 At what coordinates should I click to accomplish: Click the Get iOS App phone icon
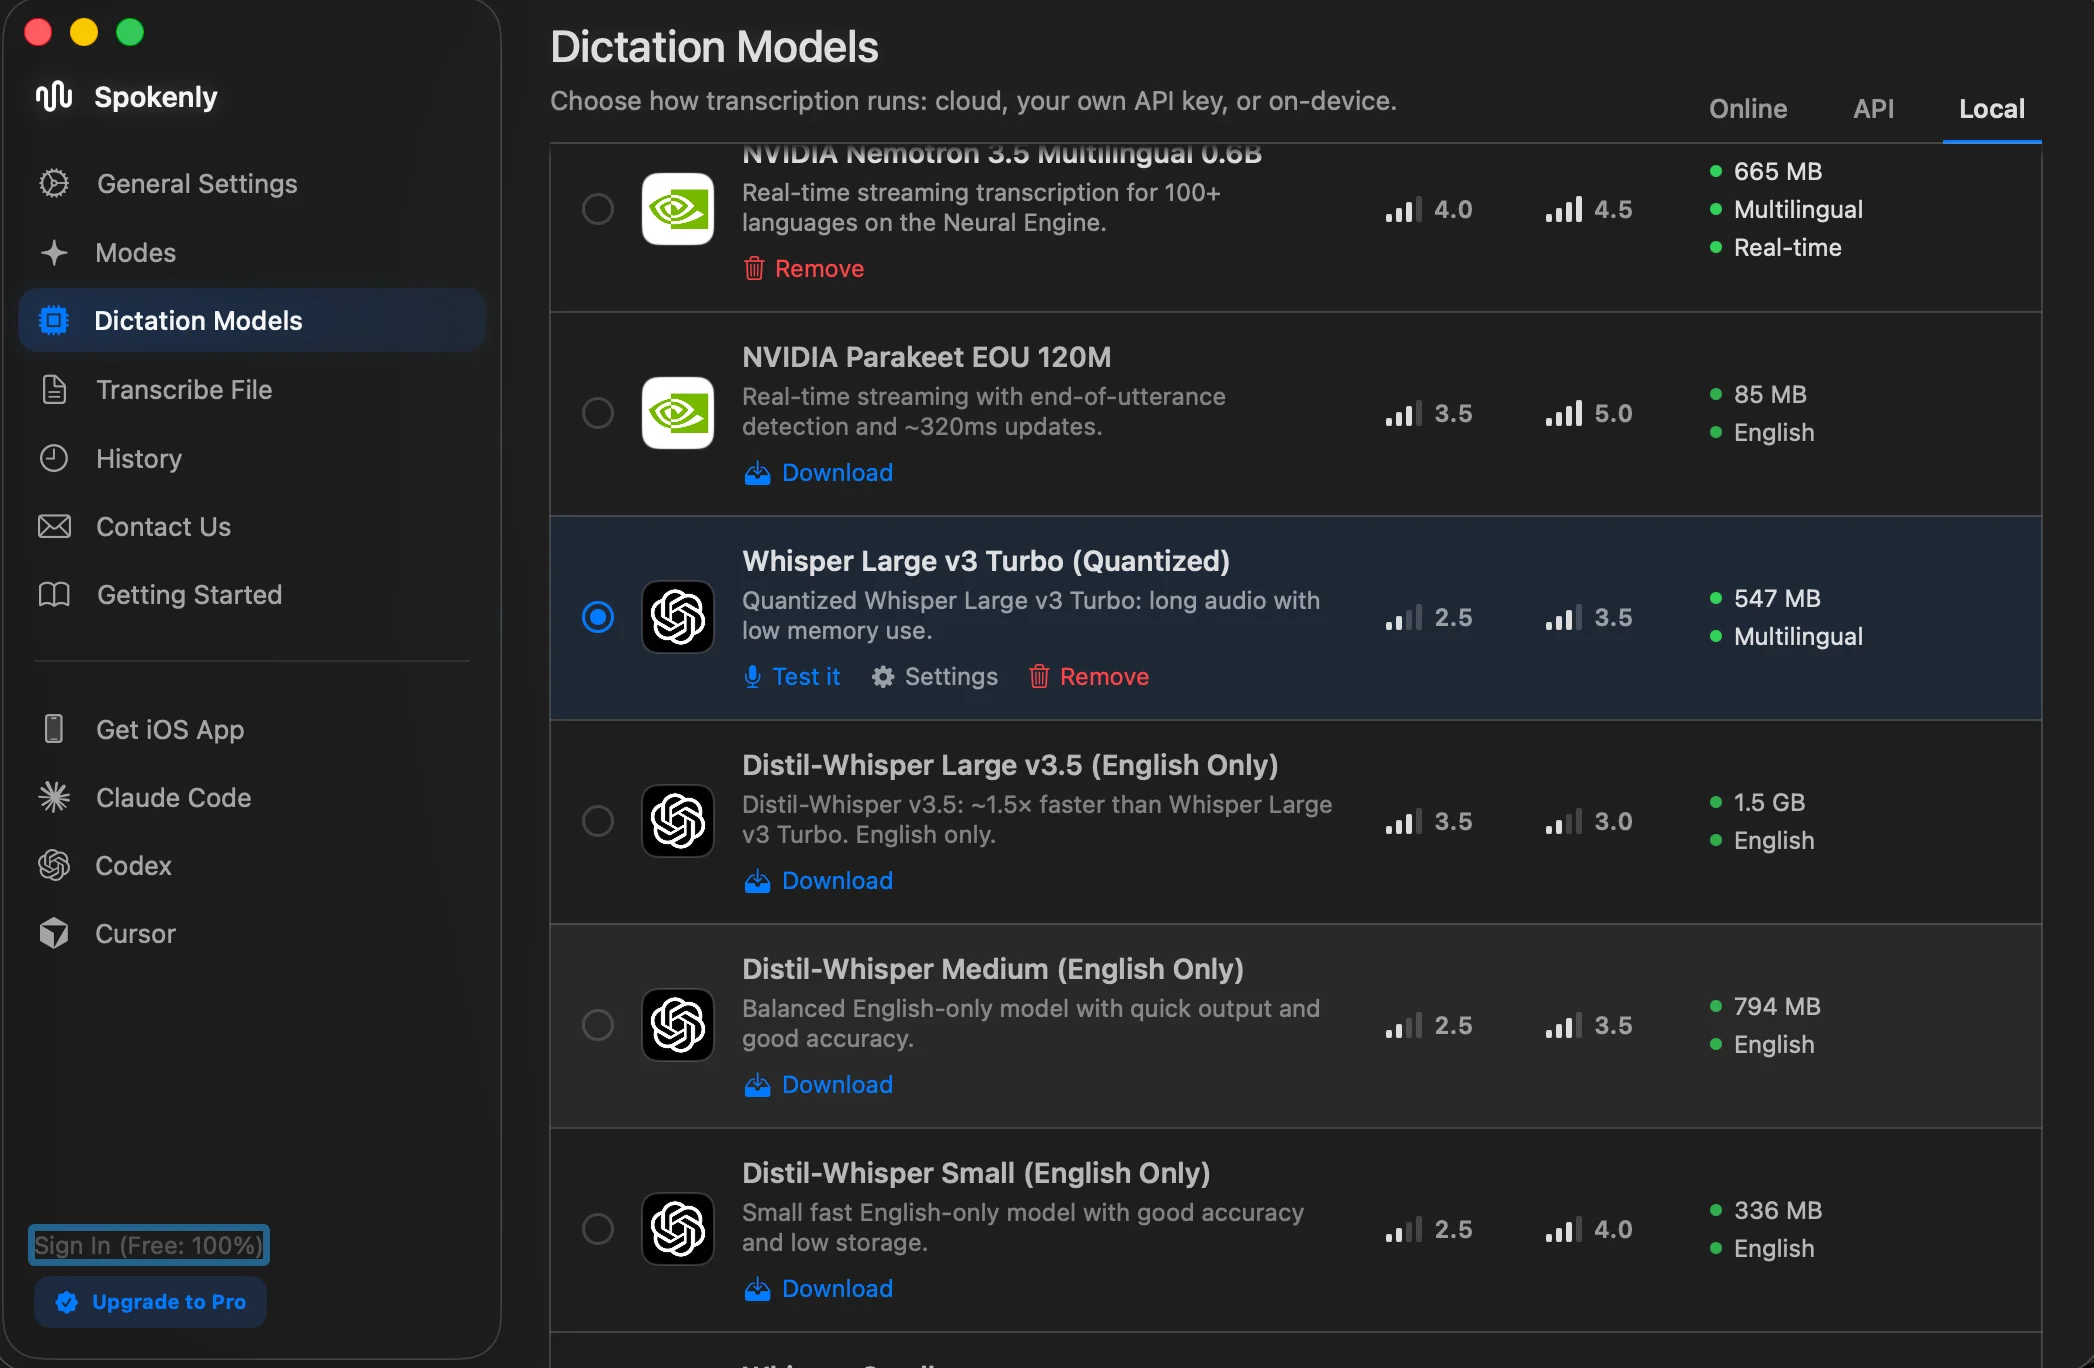click(x=54, y=729)
